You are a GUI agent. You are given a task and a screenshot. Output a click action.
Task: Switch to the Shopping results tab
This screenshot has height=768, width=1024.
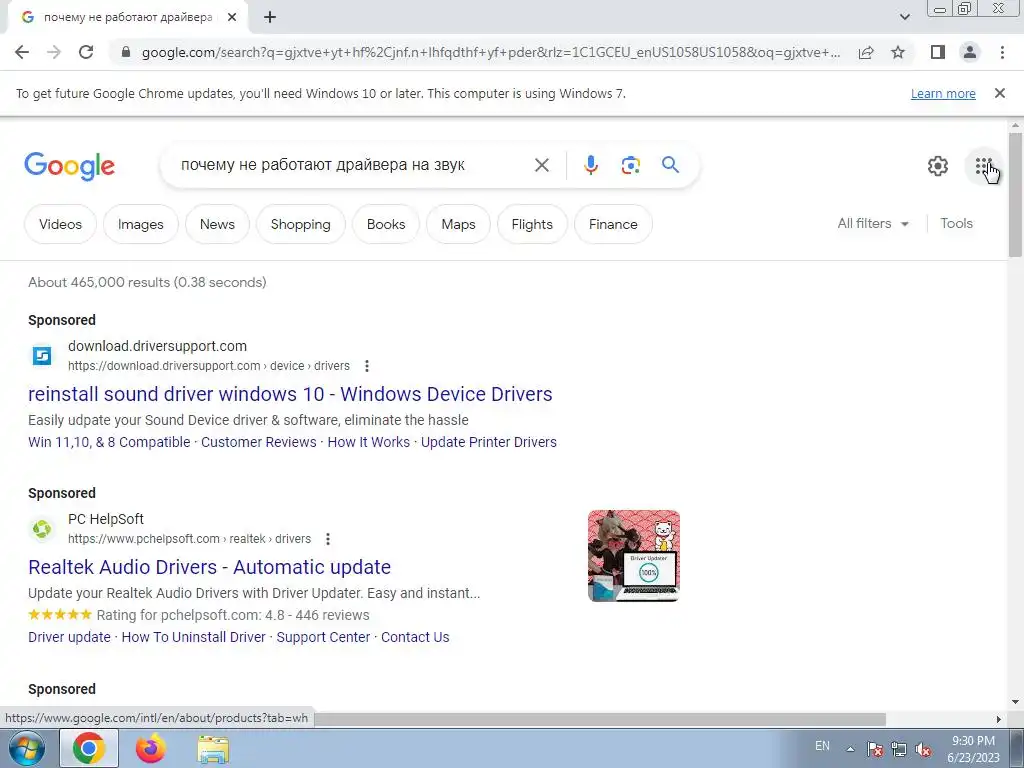(x=300, y=224)
